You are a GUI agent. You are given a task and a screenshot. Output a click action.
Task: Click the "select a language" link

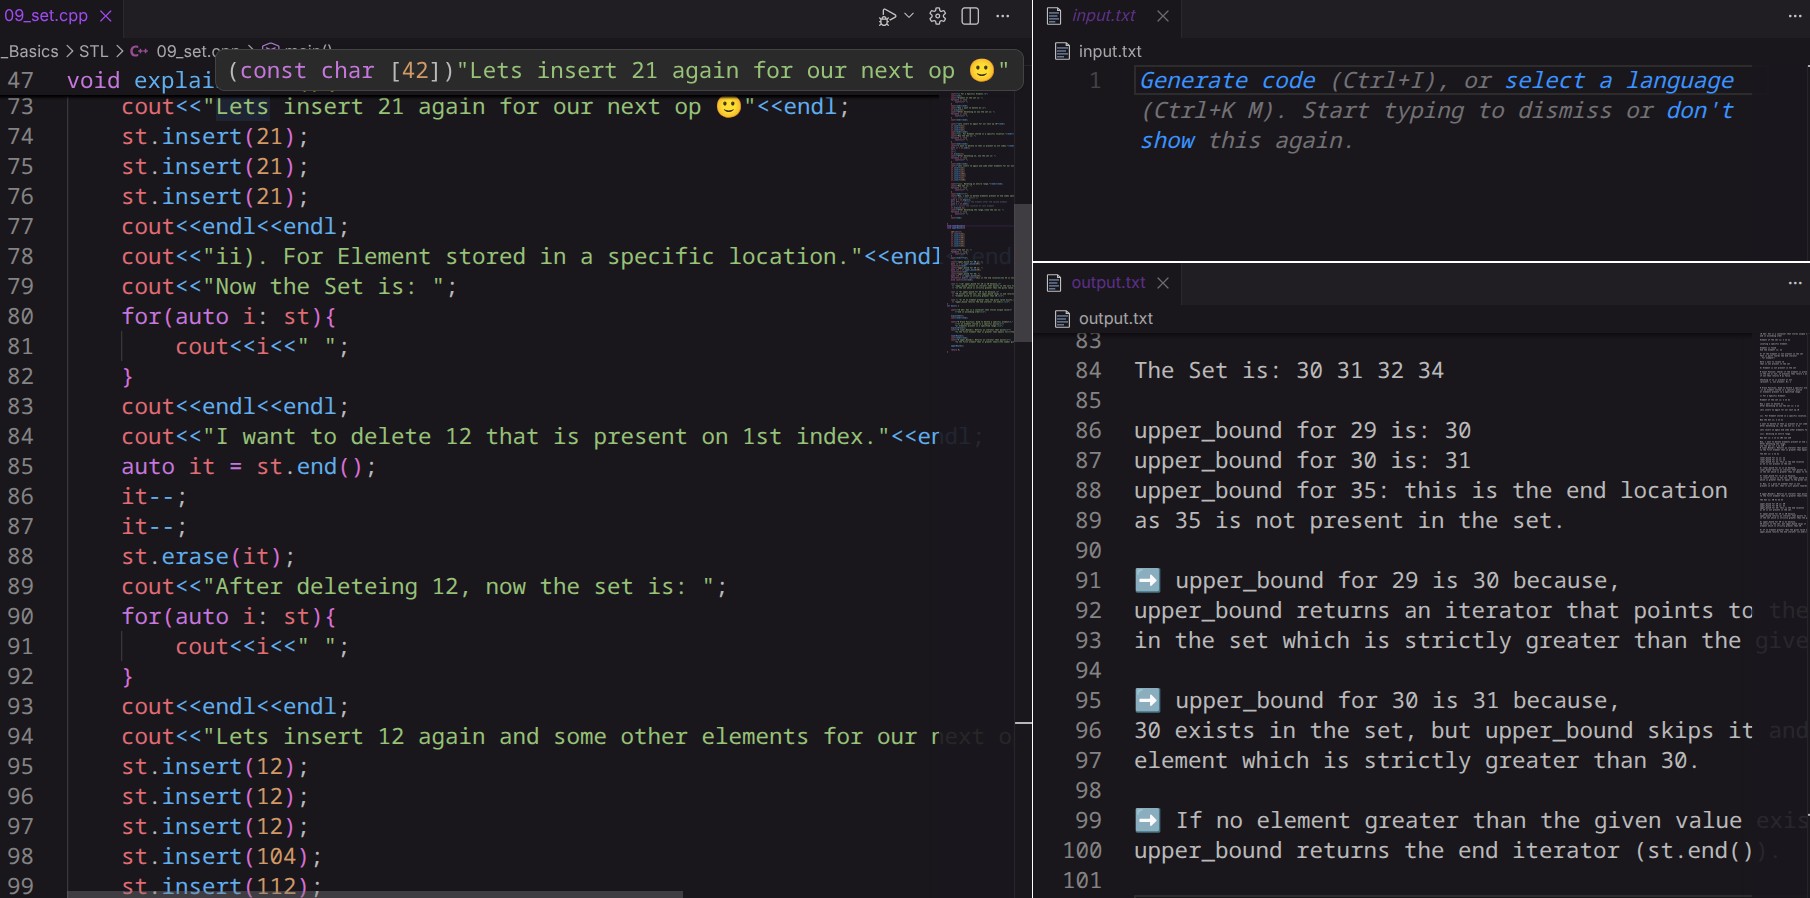click(x=1619, y=81)
